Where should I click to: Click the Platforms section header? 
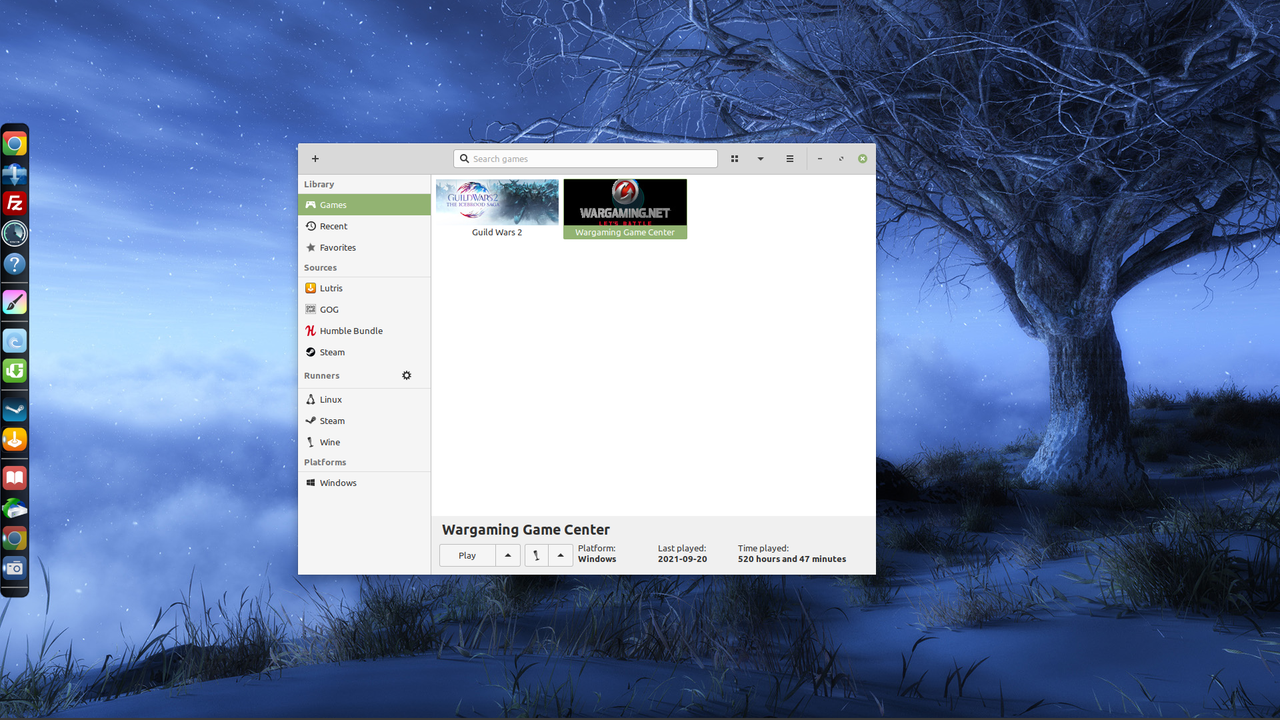click(325, 462)
